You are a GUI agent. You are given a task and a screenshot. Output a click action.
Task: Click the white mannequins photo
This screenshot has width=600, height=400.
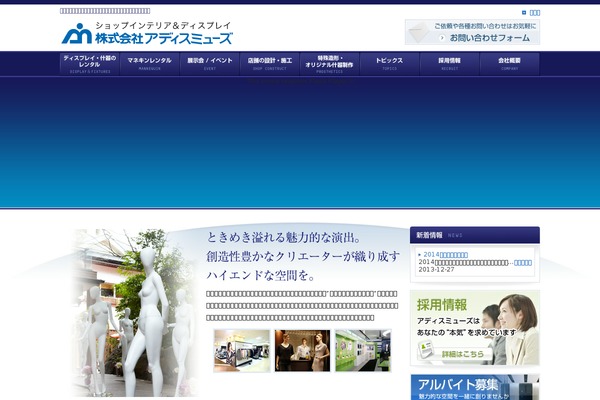pos(136,312)
